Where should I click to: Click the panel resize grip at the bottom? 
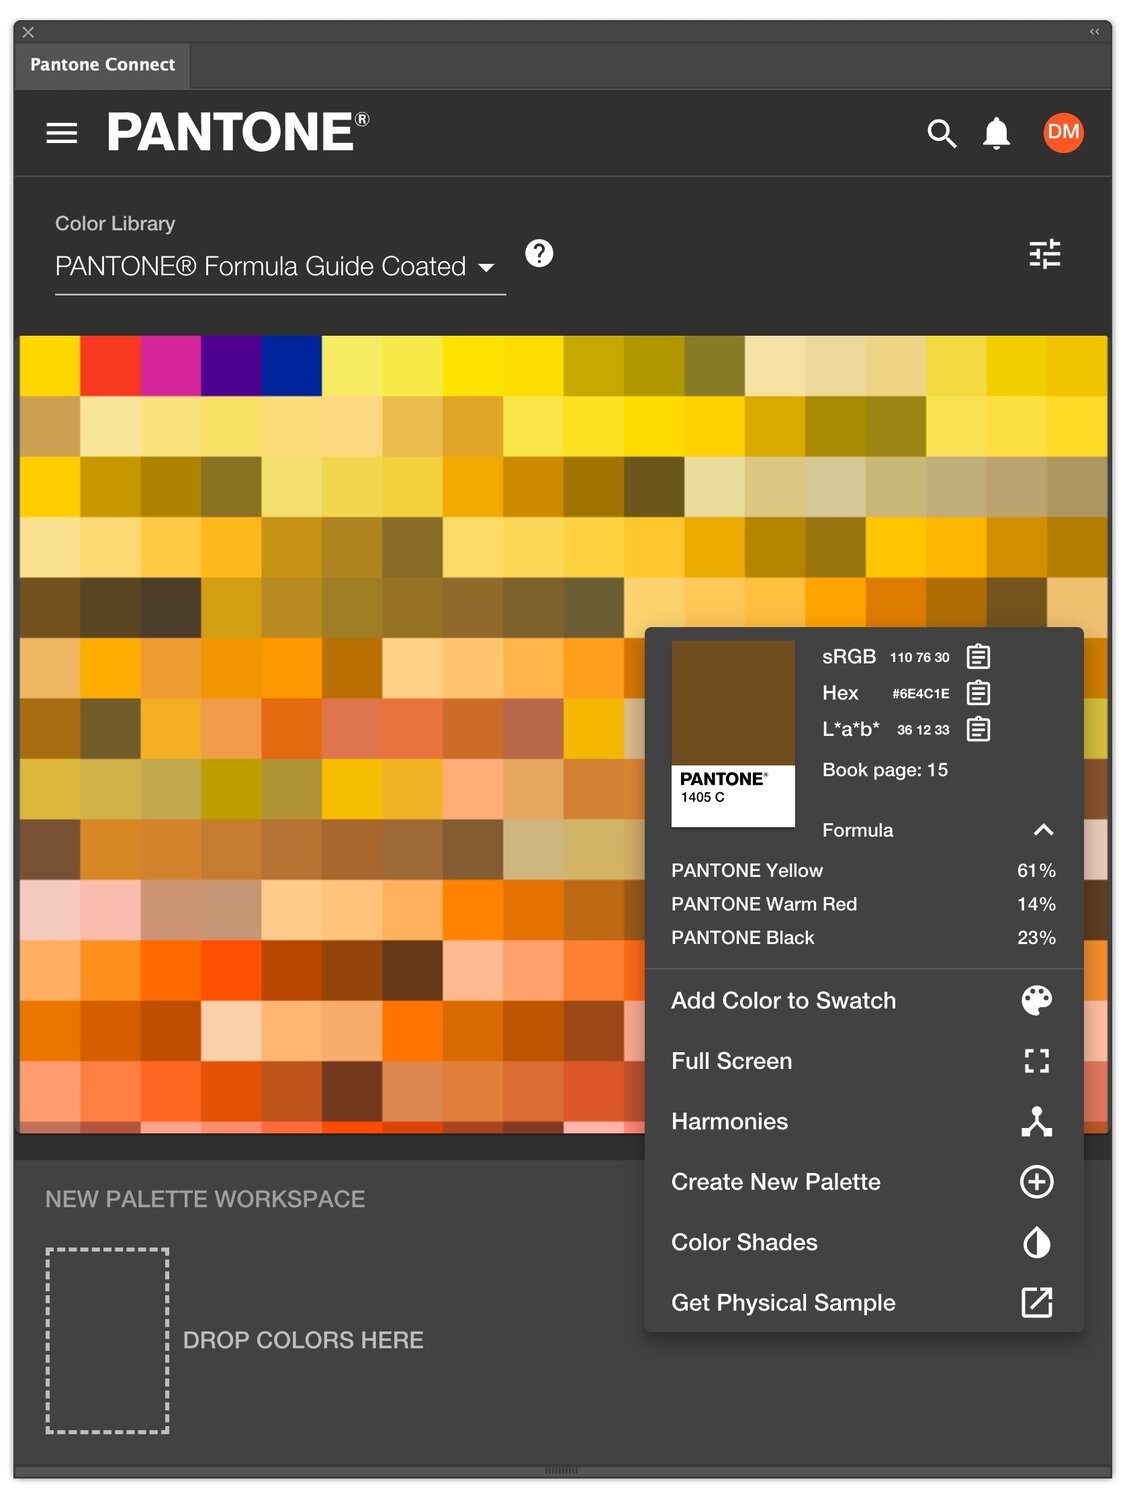(562, 1470)
